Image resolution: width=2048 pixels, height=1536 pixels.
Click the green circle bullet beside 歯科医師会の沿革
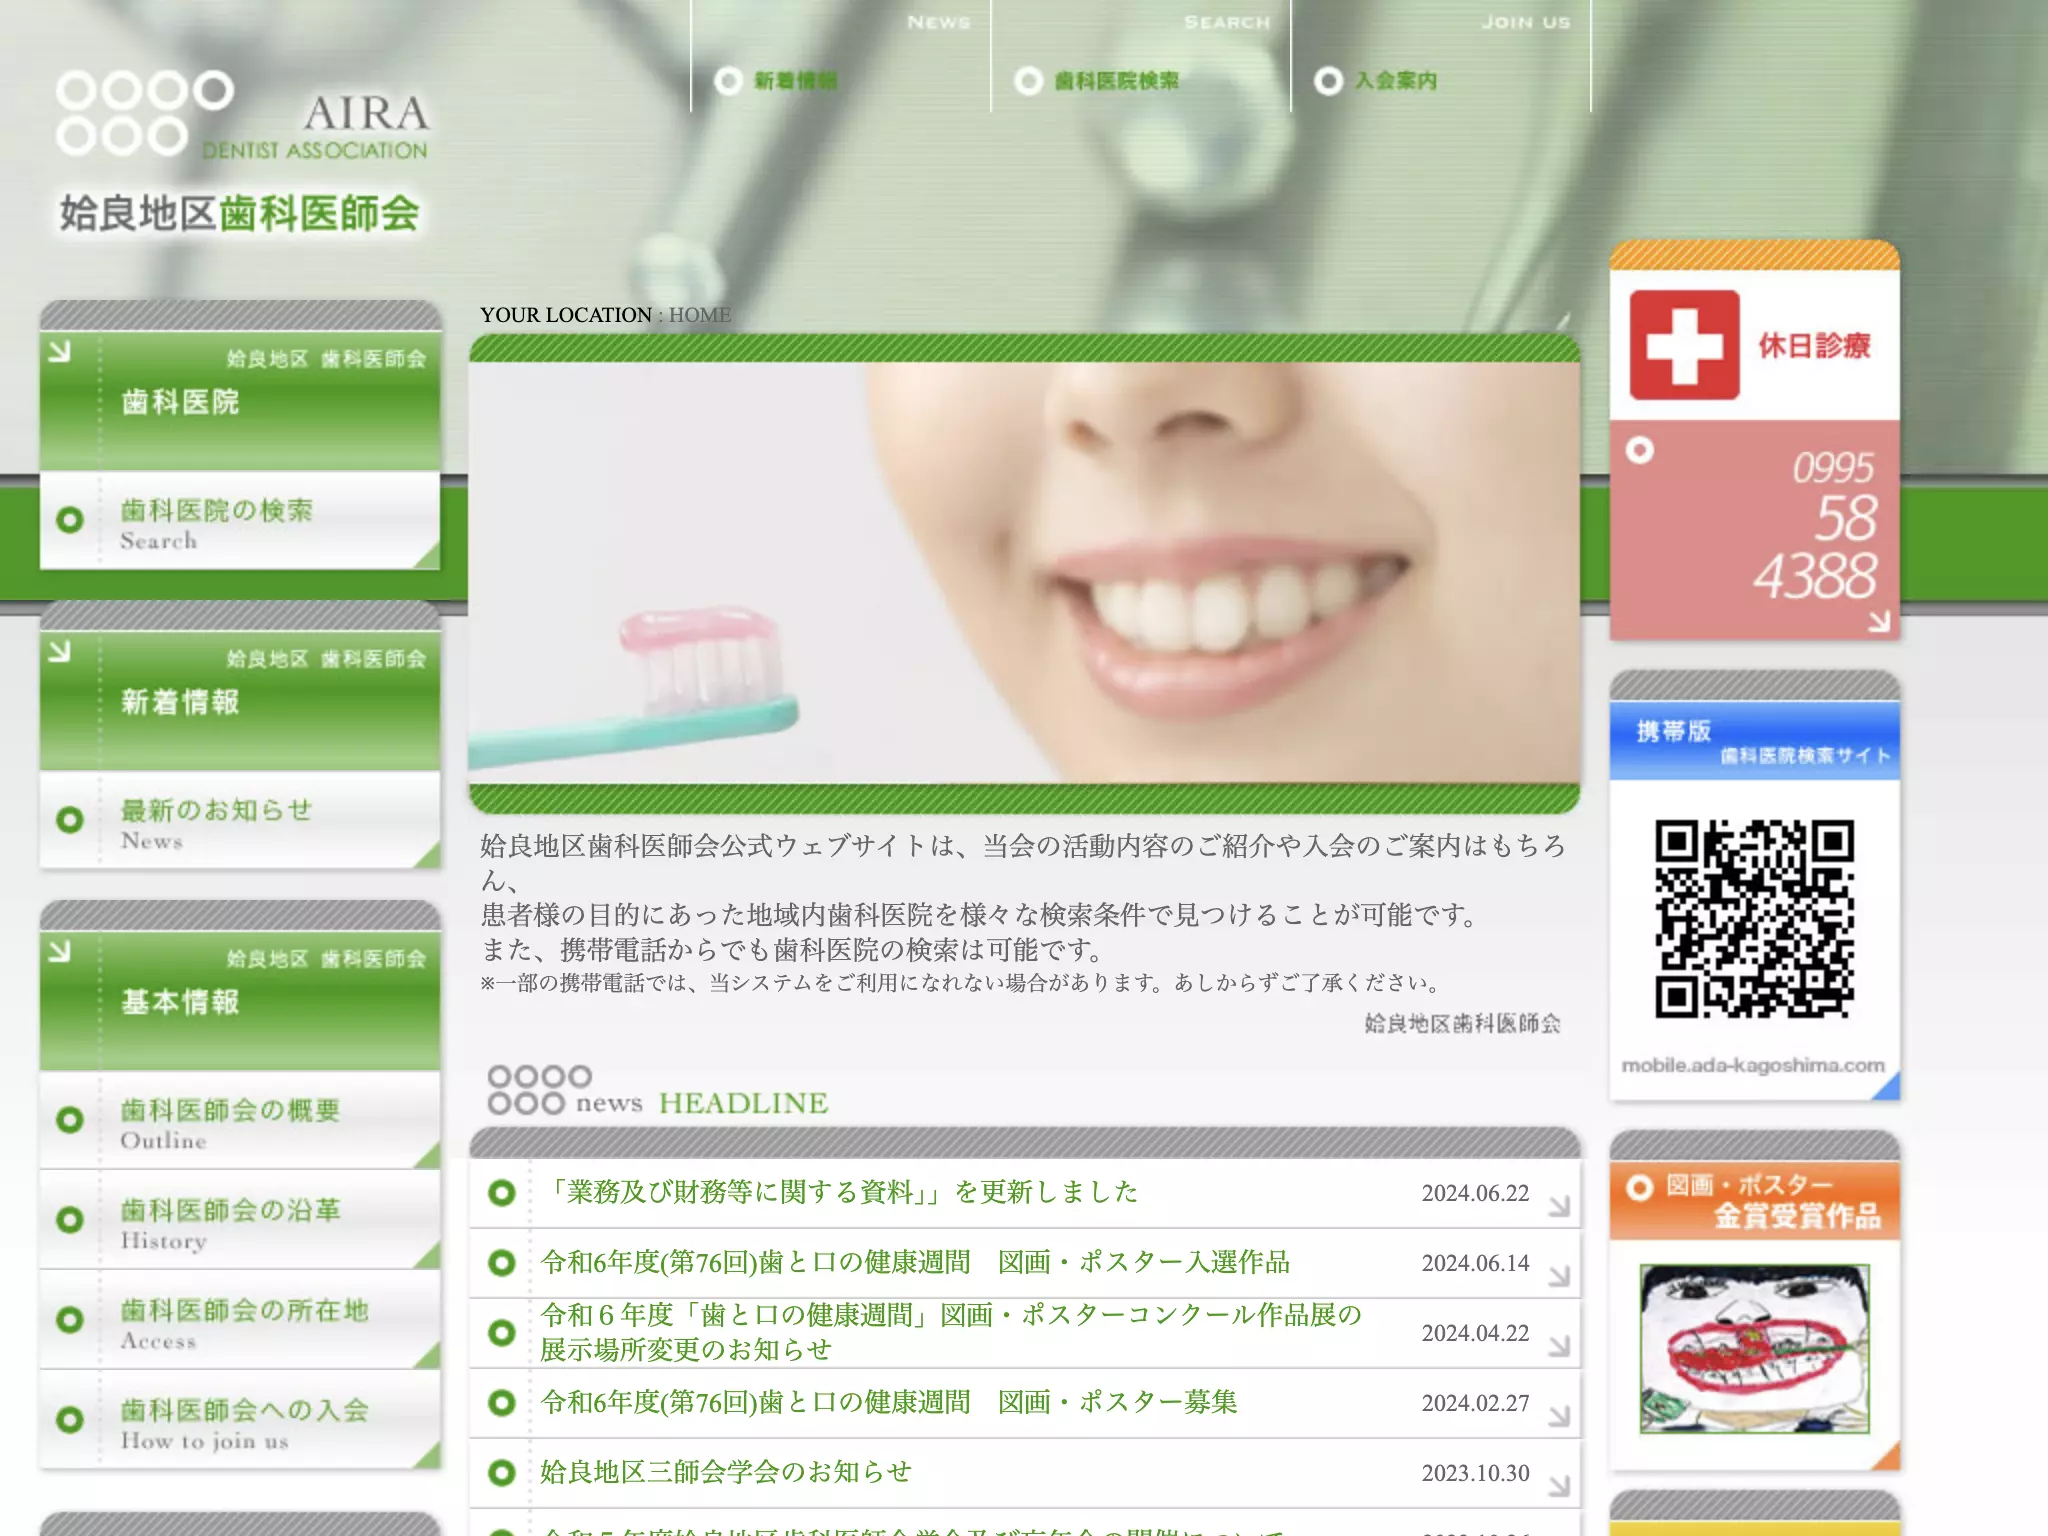pyautogui.click(x=70, y=1219)
